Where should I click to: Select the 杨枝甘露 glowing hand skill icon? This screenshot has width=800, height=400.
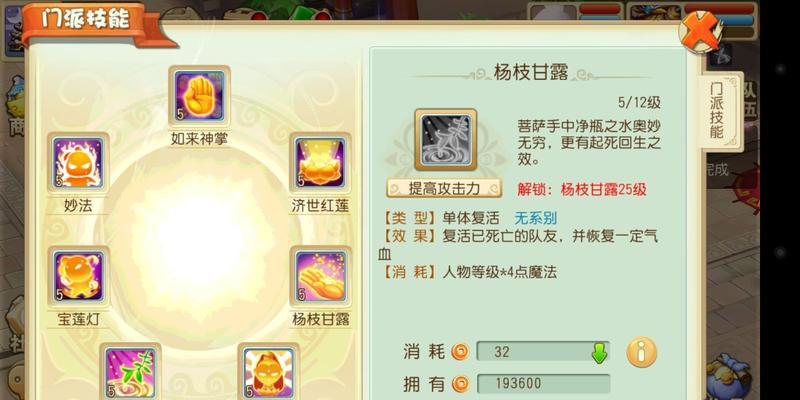point(320,277)
